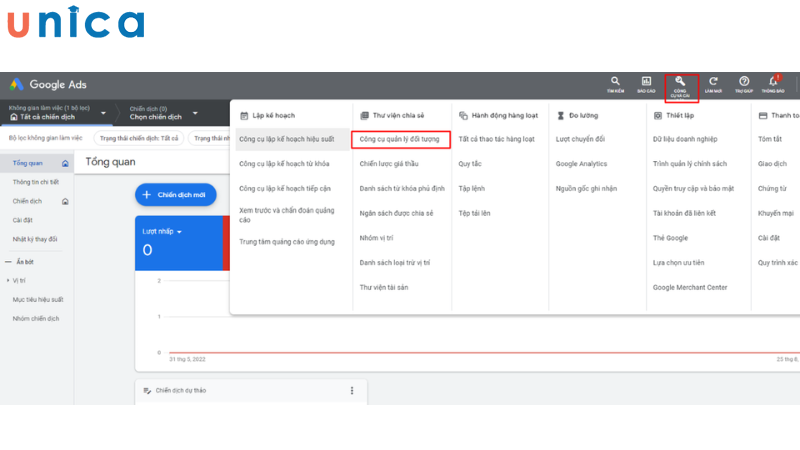This screenshot has width=800, height=450.
Task: Open help question mark icon (Trợ giúp)
Action: [744, 84]
